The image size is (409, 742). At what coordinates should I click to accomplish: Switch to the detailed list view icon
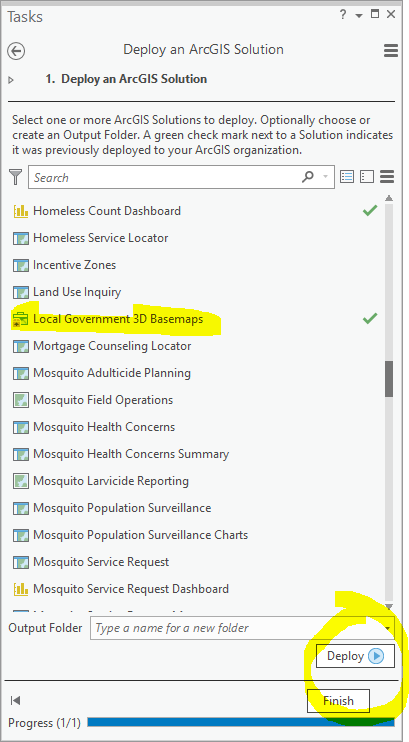point(347,177)
